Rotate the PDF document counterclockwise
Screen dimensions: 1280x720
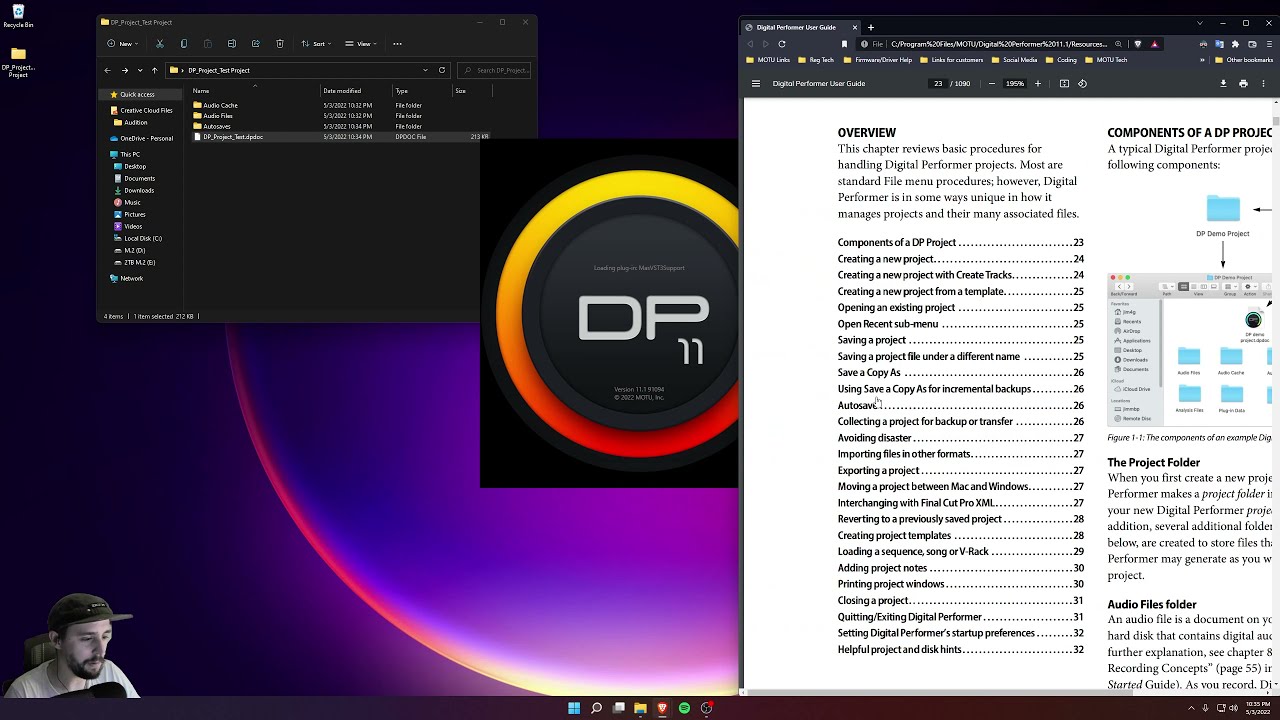click(x=1082, y=84)
